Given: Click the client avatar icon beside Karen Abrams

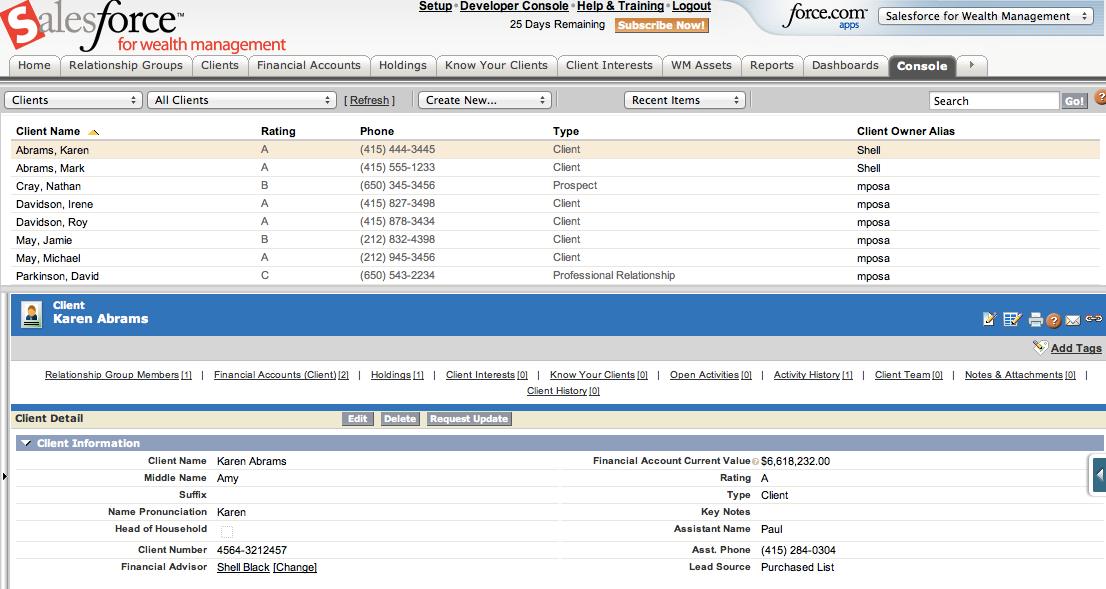Looking at the screenshot, I should pos(32,314).
